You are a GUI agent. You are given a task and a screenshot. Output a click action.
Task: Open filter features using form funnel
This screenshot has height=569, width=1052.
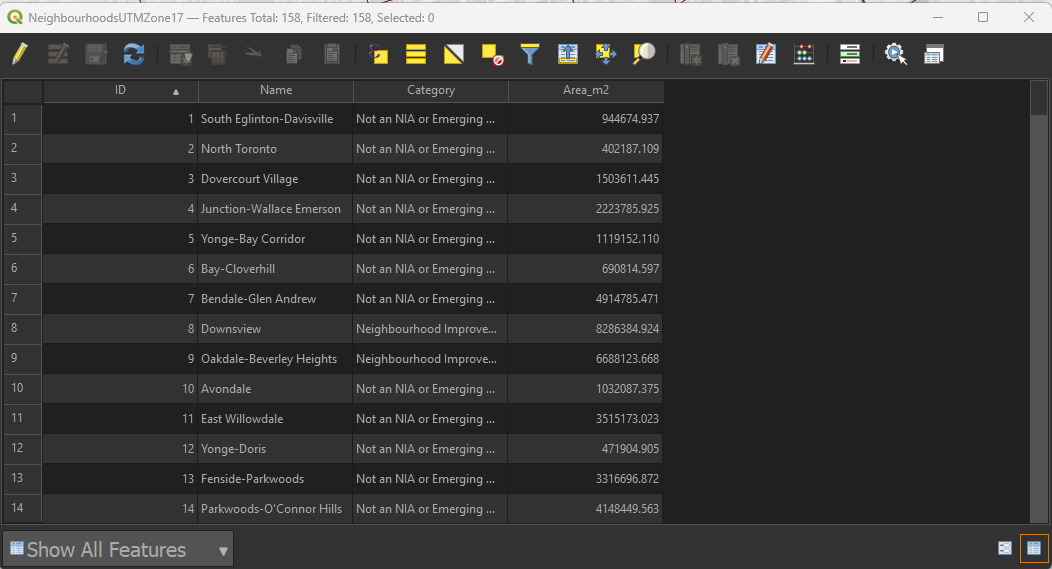click(x=530, y=54)
